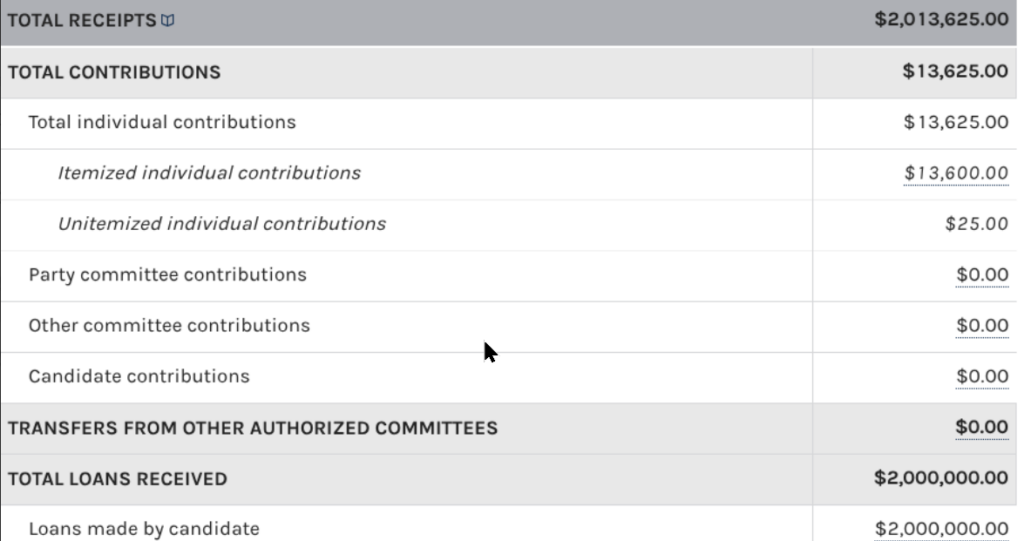Open the Other committee contributions $0.00 amount
The image size is (1024, 541).
click(x=982, y=325)
